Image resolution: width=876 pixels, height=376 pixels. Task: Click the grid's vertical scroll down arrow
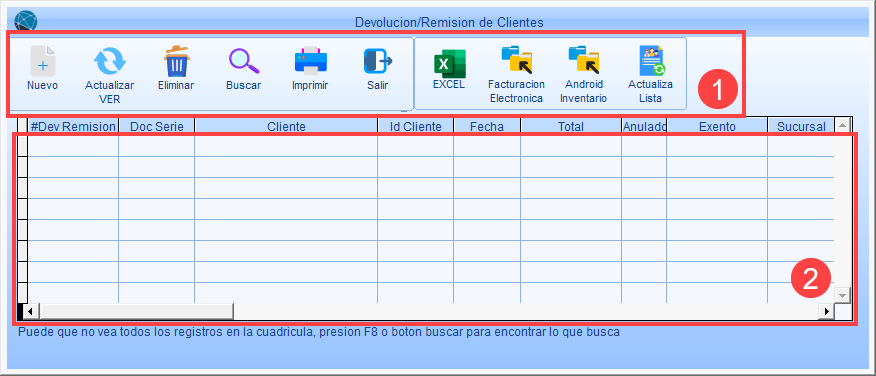(x=842, y=295)
